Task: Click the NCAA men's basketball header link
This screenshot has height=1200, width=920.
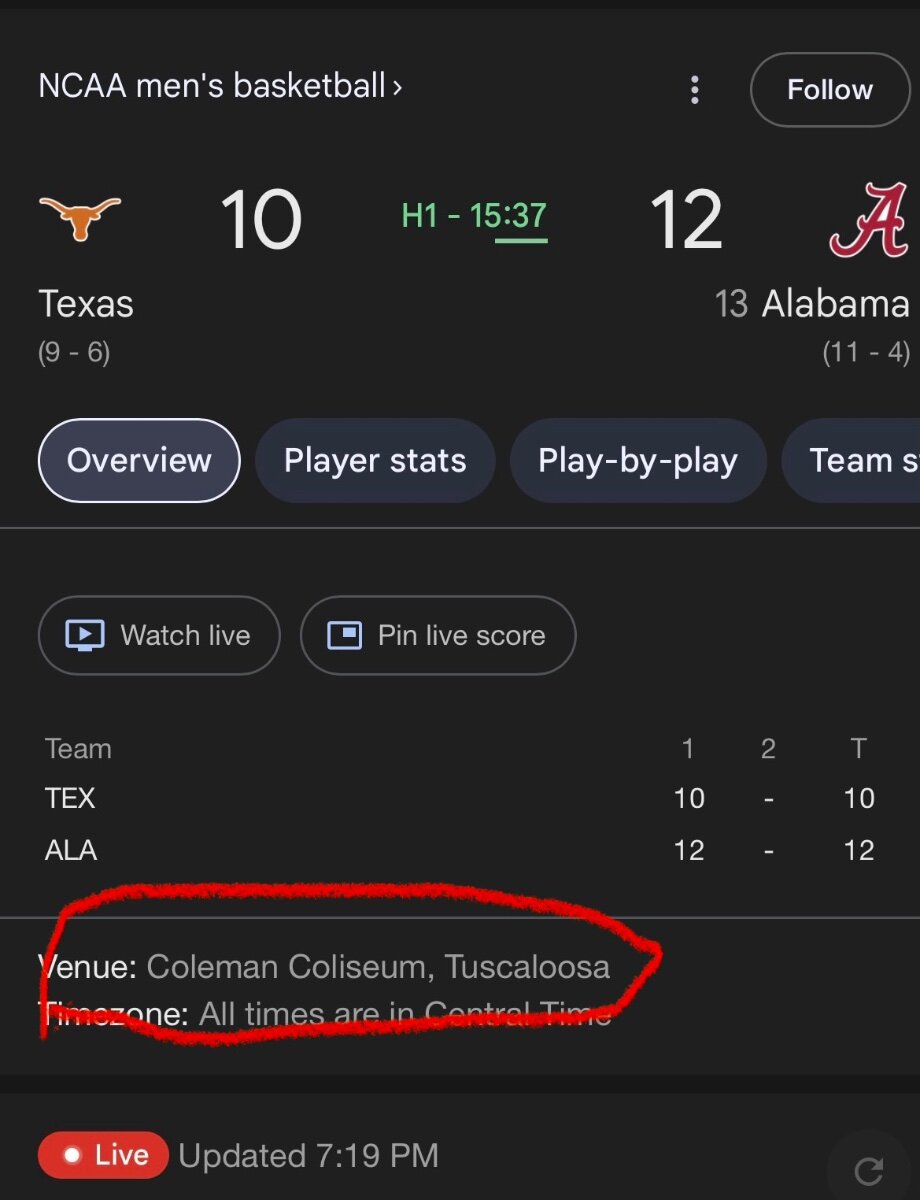Action: [211, 86]
